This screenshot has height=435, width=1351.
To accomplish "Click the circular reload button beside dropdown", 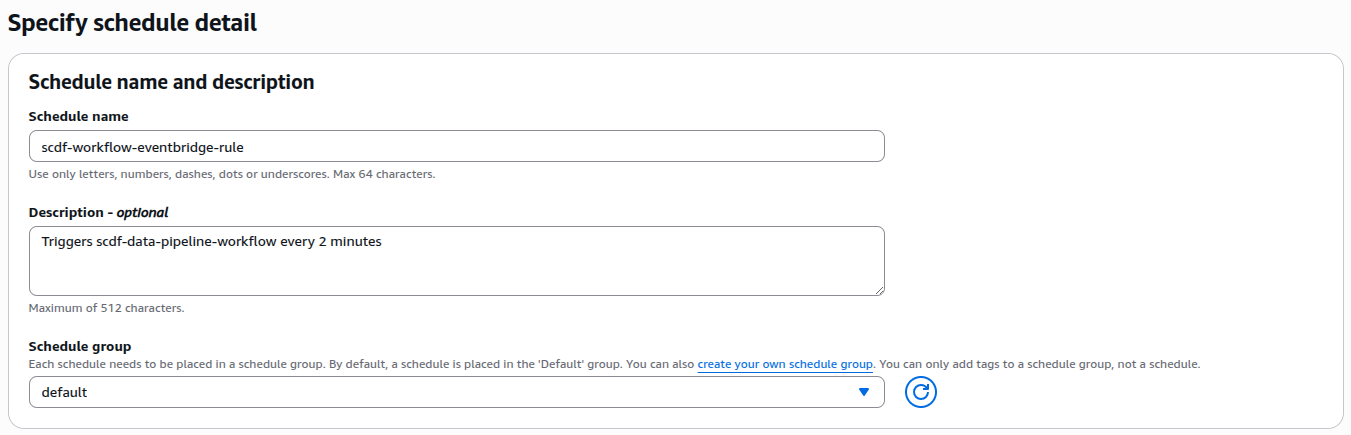I will [921, 392].
